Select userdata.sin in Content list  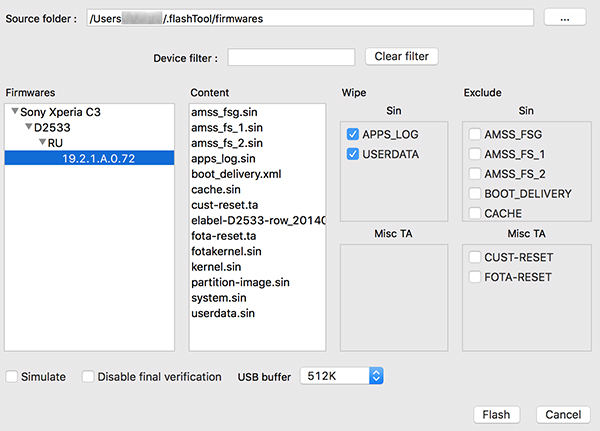point(223,313)
